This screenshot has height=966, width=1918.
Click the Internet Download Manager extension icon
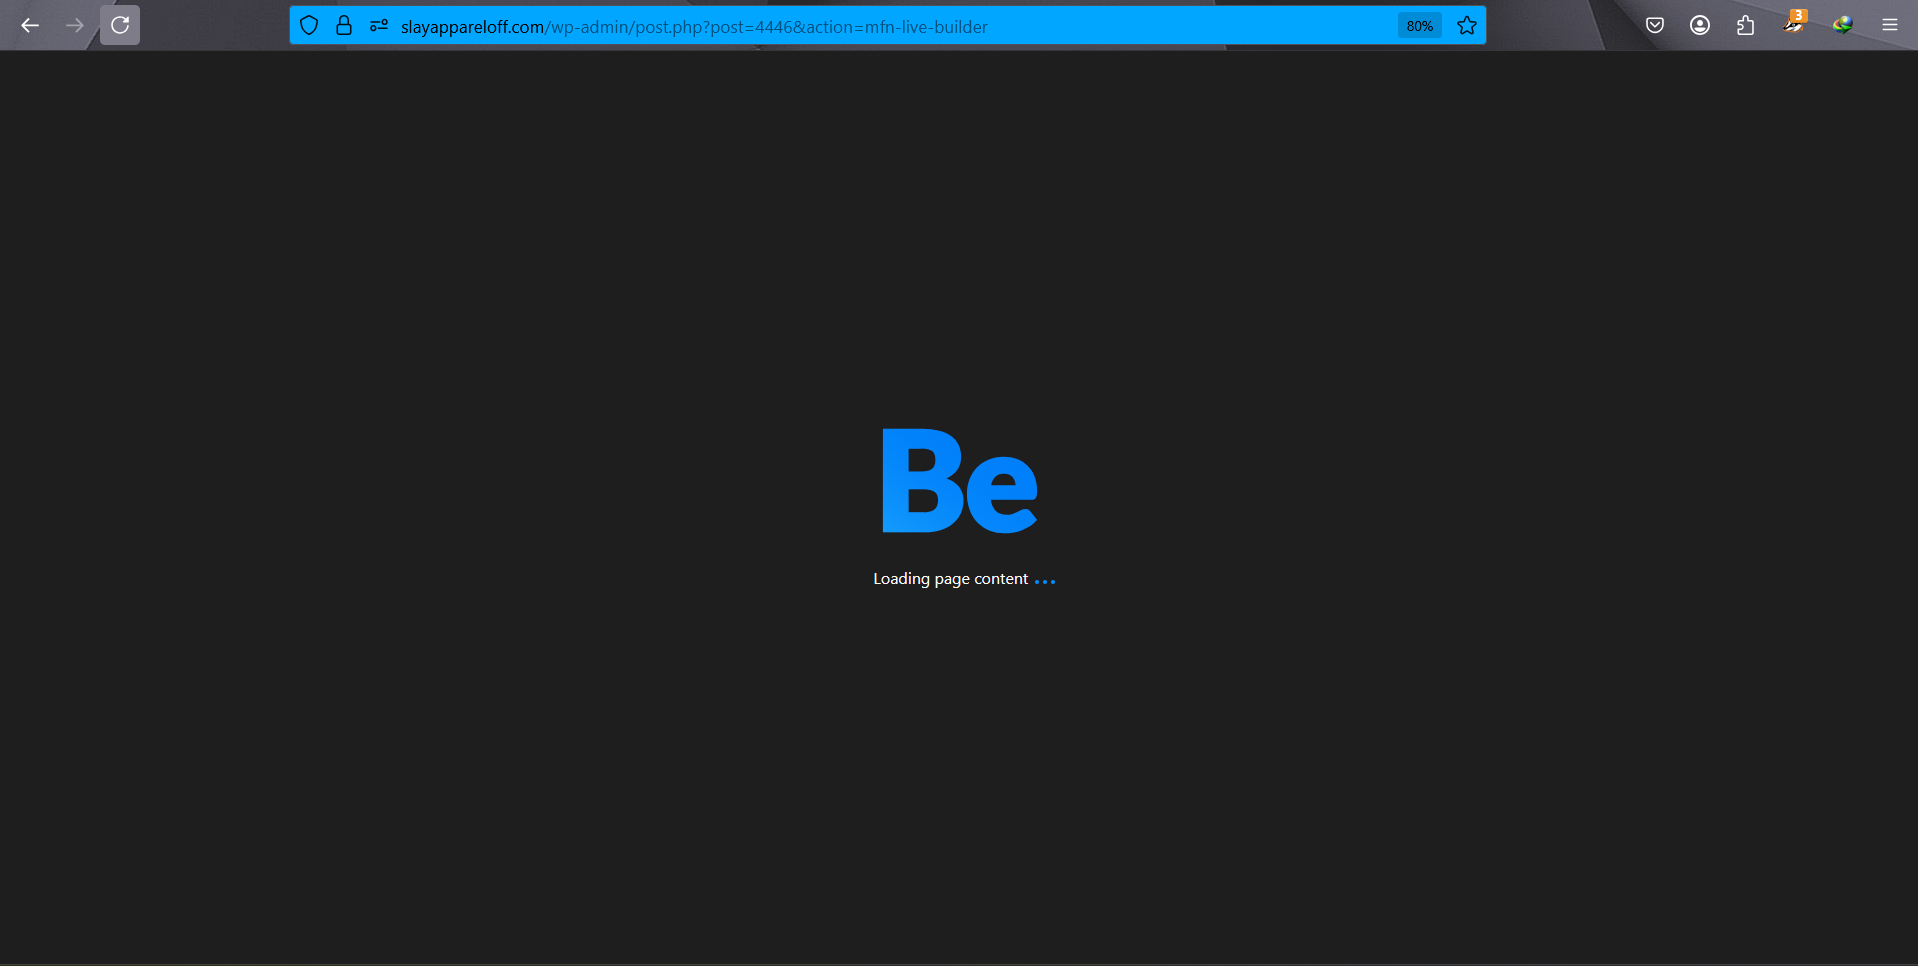[x=1842, y=25]
